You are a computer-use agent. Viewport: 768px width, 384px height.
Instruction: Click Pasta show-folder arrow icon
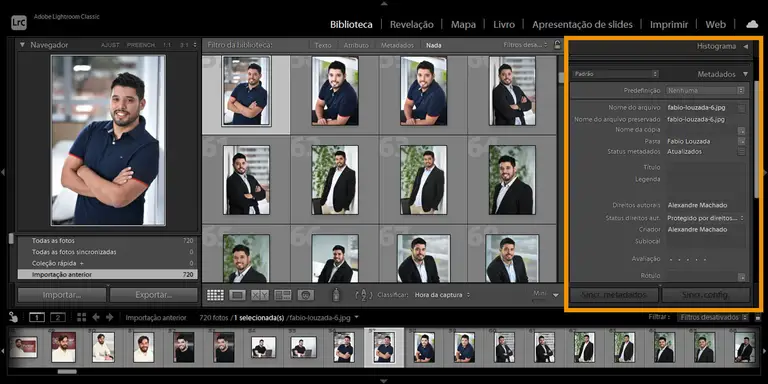pyautogui.click(x=742, y=141)
